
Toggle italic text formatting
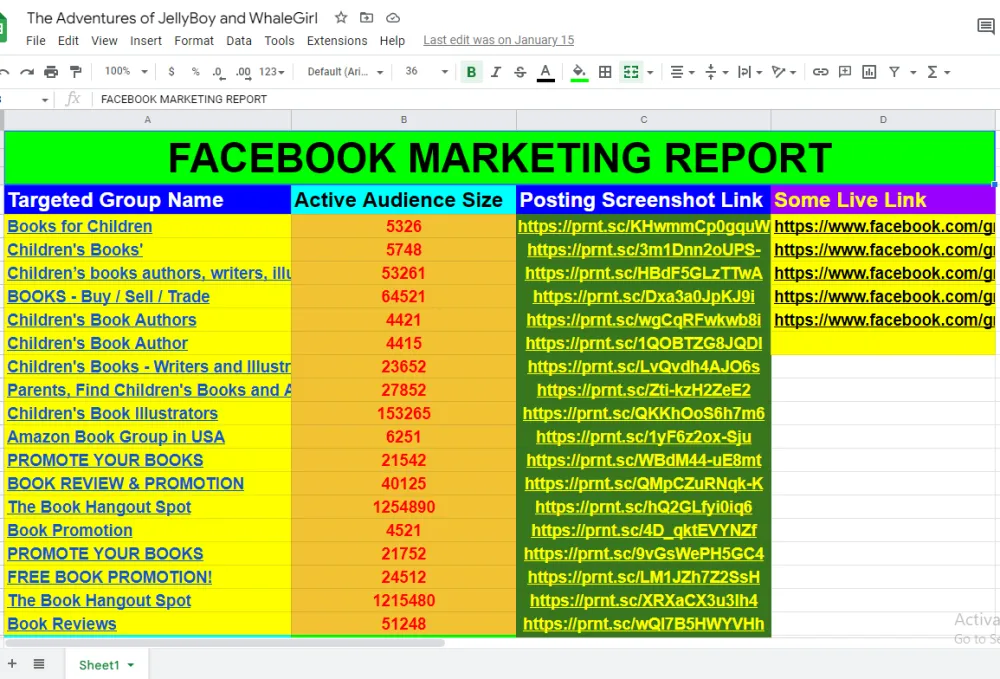(495, 72)
